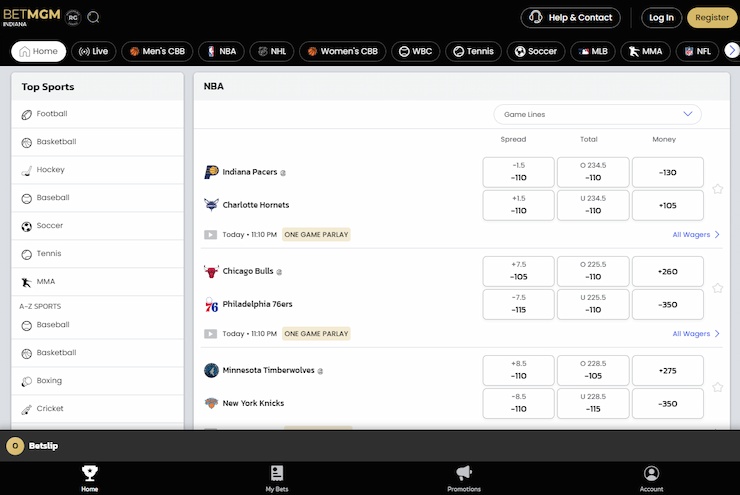Open the Soccer tab in top nav
This screenshot has width=740, height=495.
tap(536, 51)
